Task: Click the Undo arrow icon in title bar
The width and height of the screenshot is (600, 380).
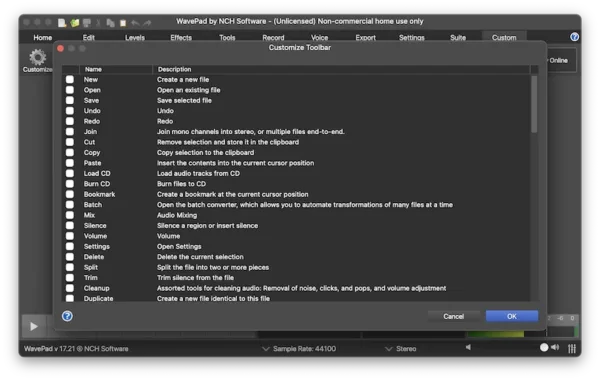Action: 135,23
